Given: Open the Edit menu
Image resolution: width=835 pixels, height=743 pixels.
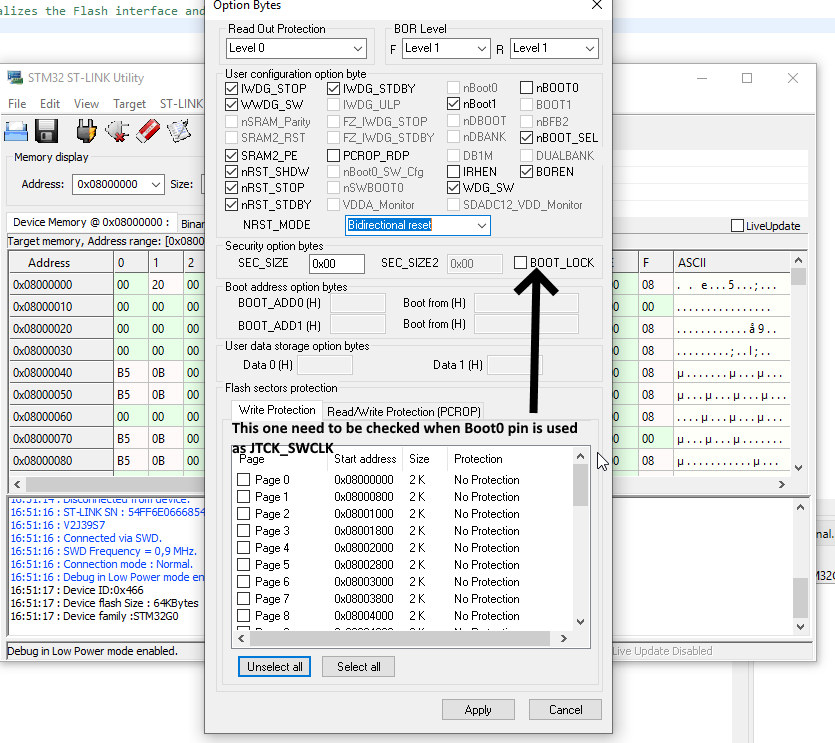Looking at the screenshot, I should [50, 104].
